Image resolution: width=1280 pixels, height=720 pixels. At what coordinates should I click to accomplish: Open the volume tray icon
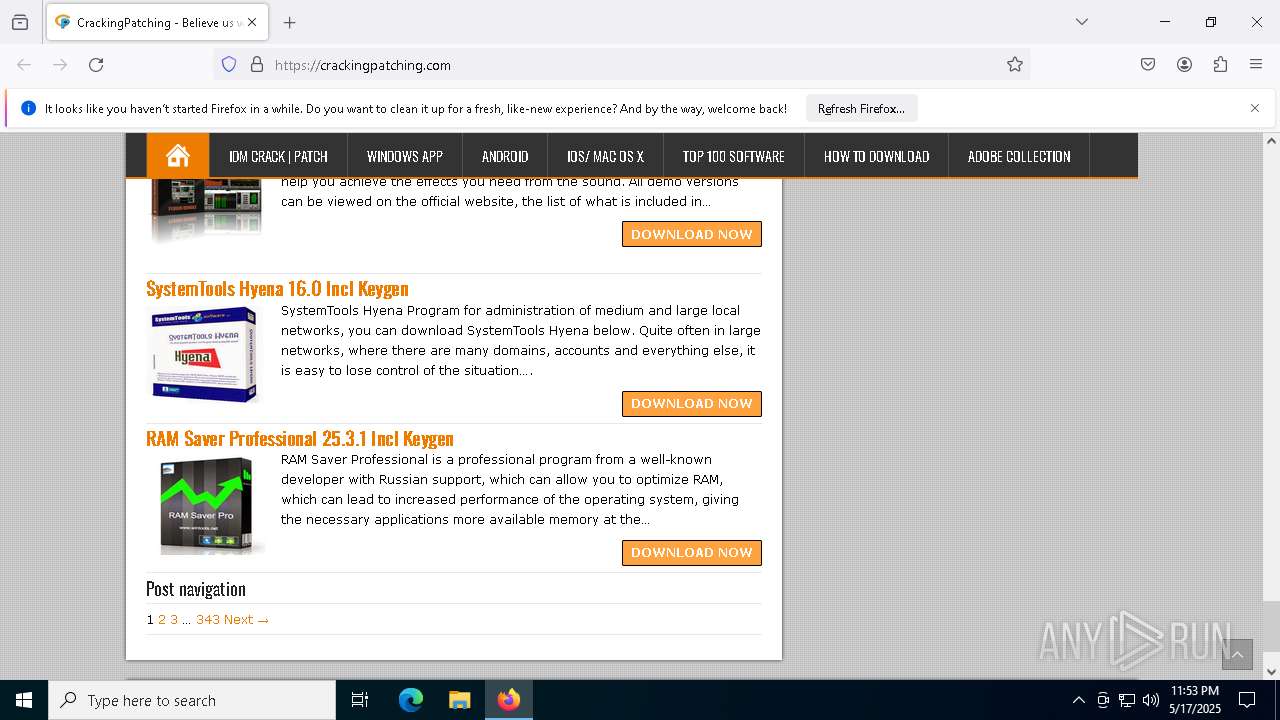(1151, 700)
